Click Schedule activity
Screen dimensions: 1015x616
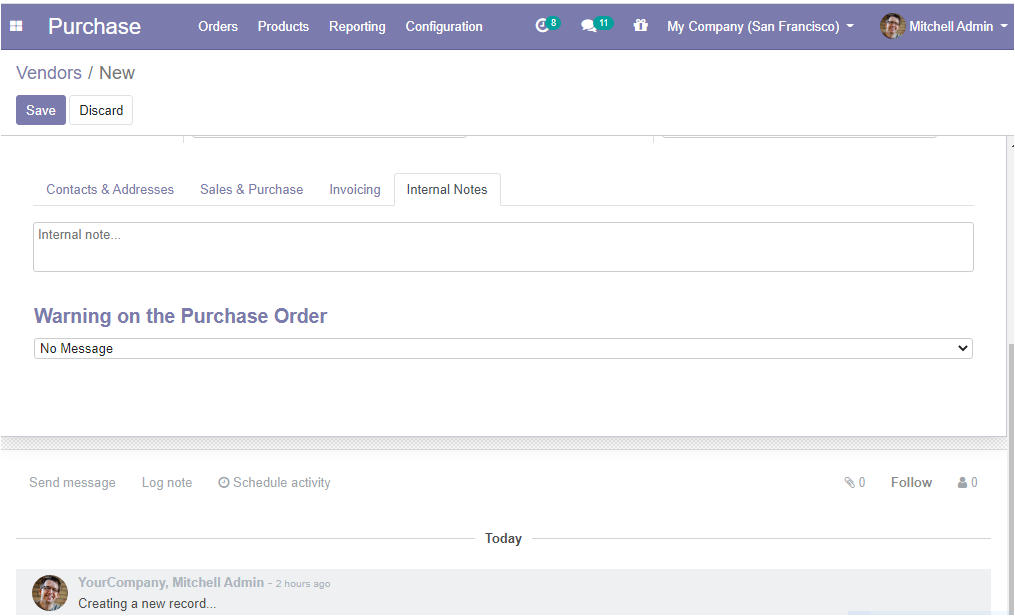[x=274, y=482]
